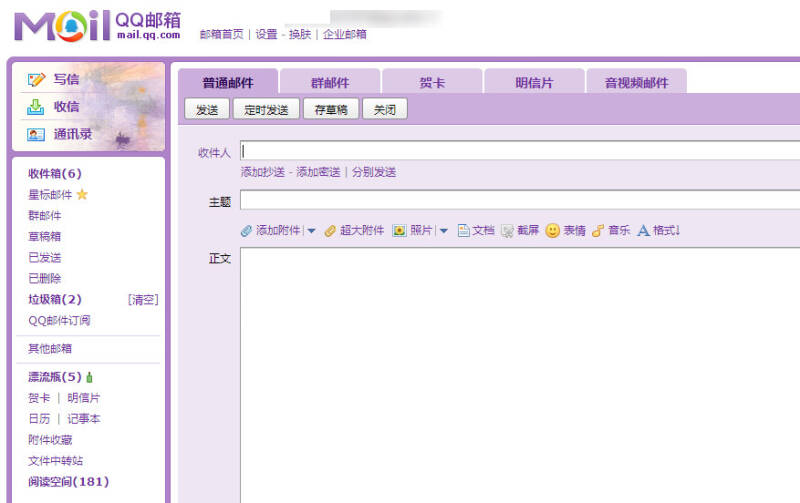Click the green bottle icon beside 漂流瓶
The image size is (800, 503).
[x=90, y=378]
